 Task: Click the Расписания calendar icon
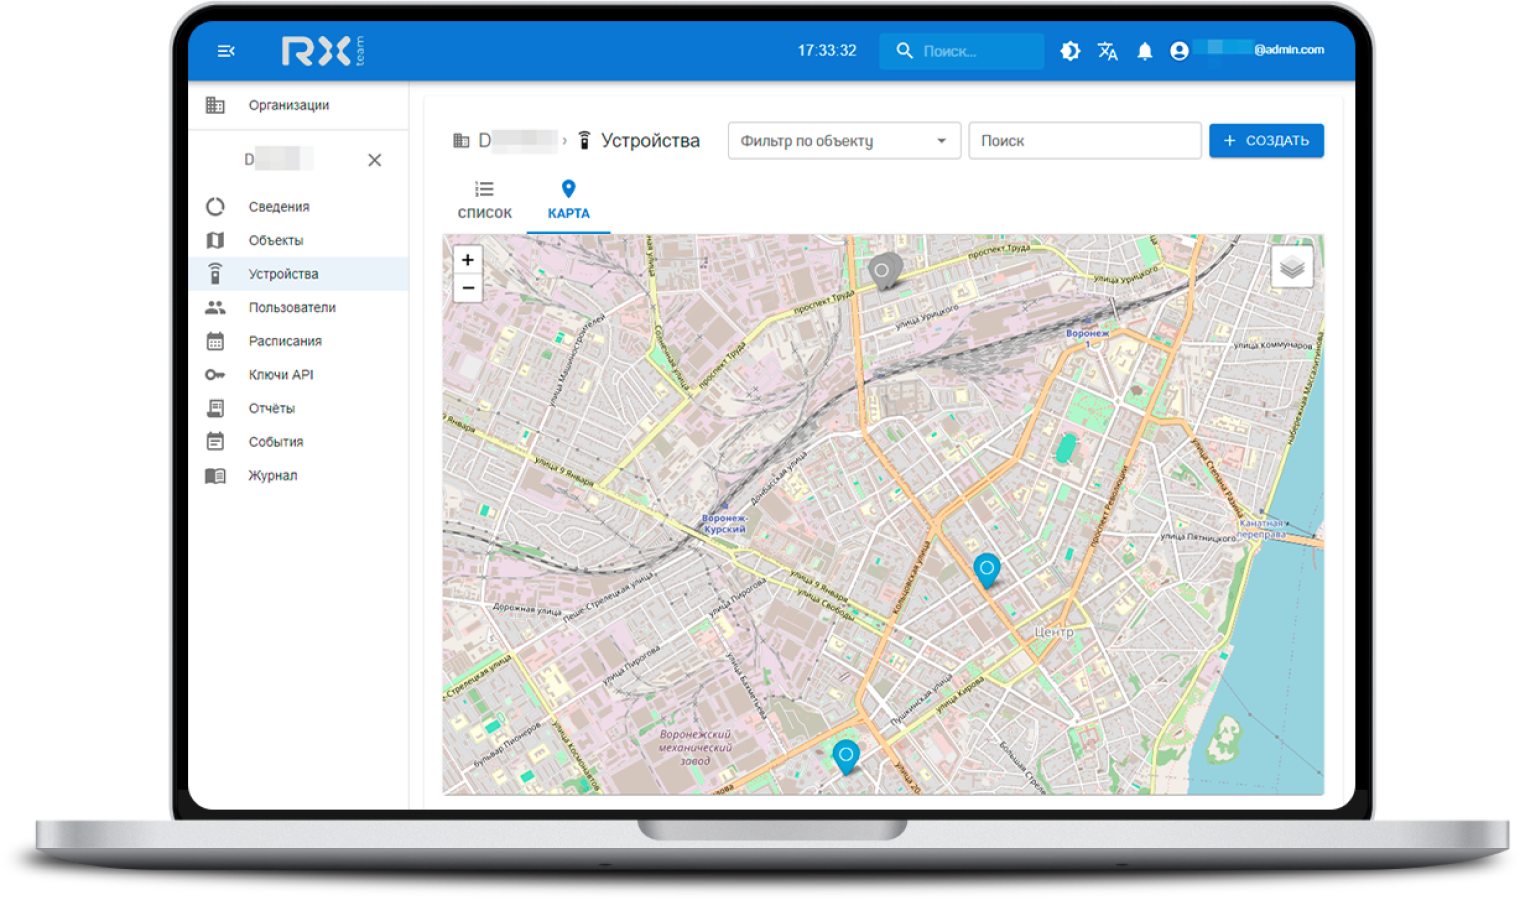(215, 341)
